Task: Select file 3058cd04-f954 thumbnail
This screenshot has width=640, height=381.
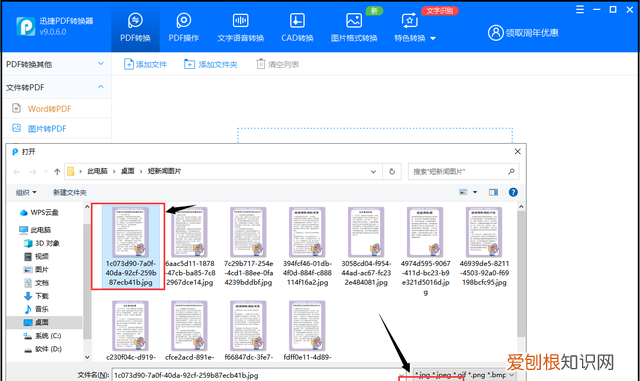Action: [366, 232]
